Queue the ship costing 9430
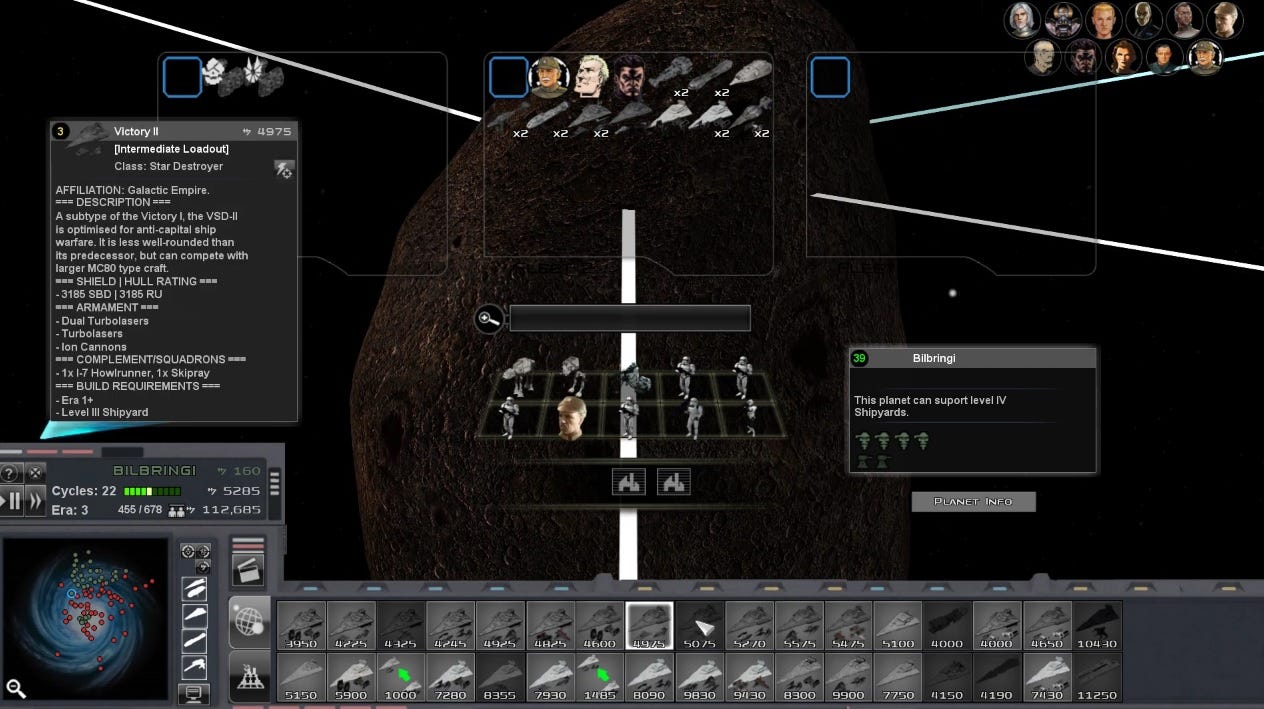 pos(750,678)
